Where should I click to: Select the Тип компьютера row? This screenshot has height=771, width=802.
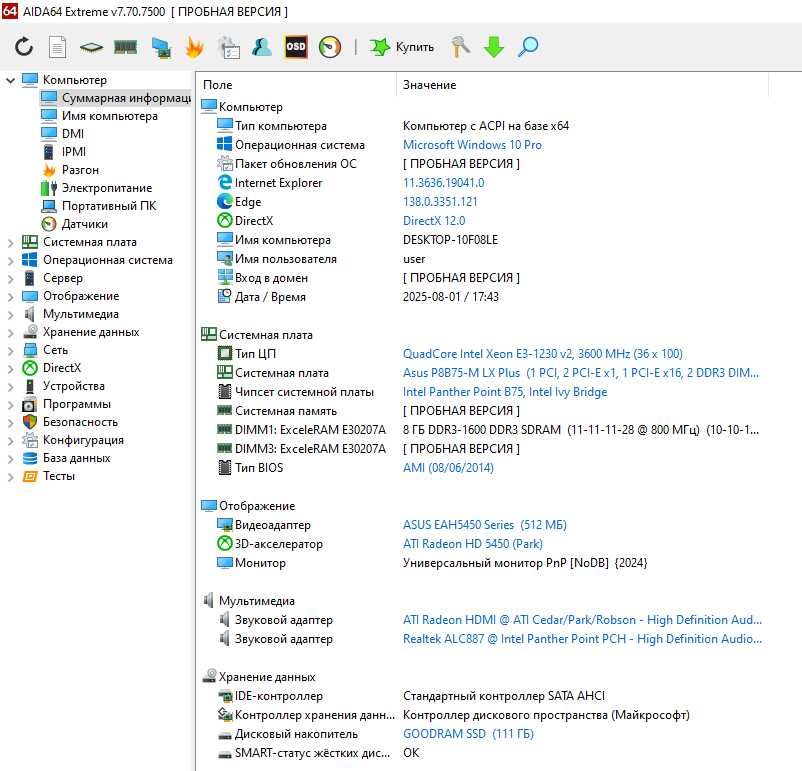pyautogui.click(x=483, y=126)
